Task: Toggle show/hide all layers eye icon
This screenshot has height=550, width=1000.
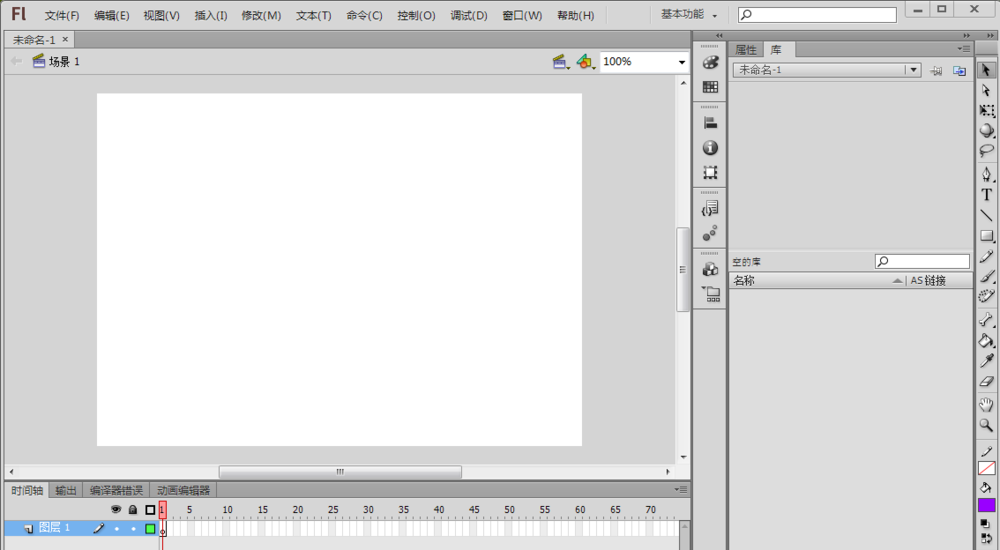Action: click(115, 509)
